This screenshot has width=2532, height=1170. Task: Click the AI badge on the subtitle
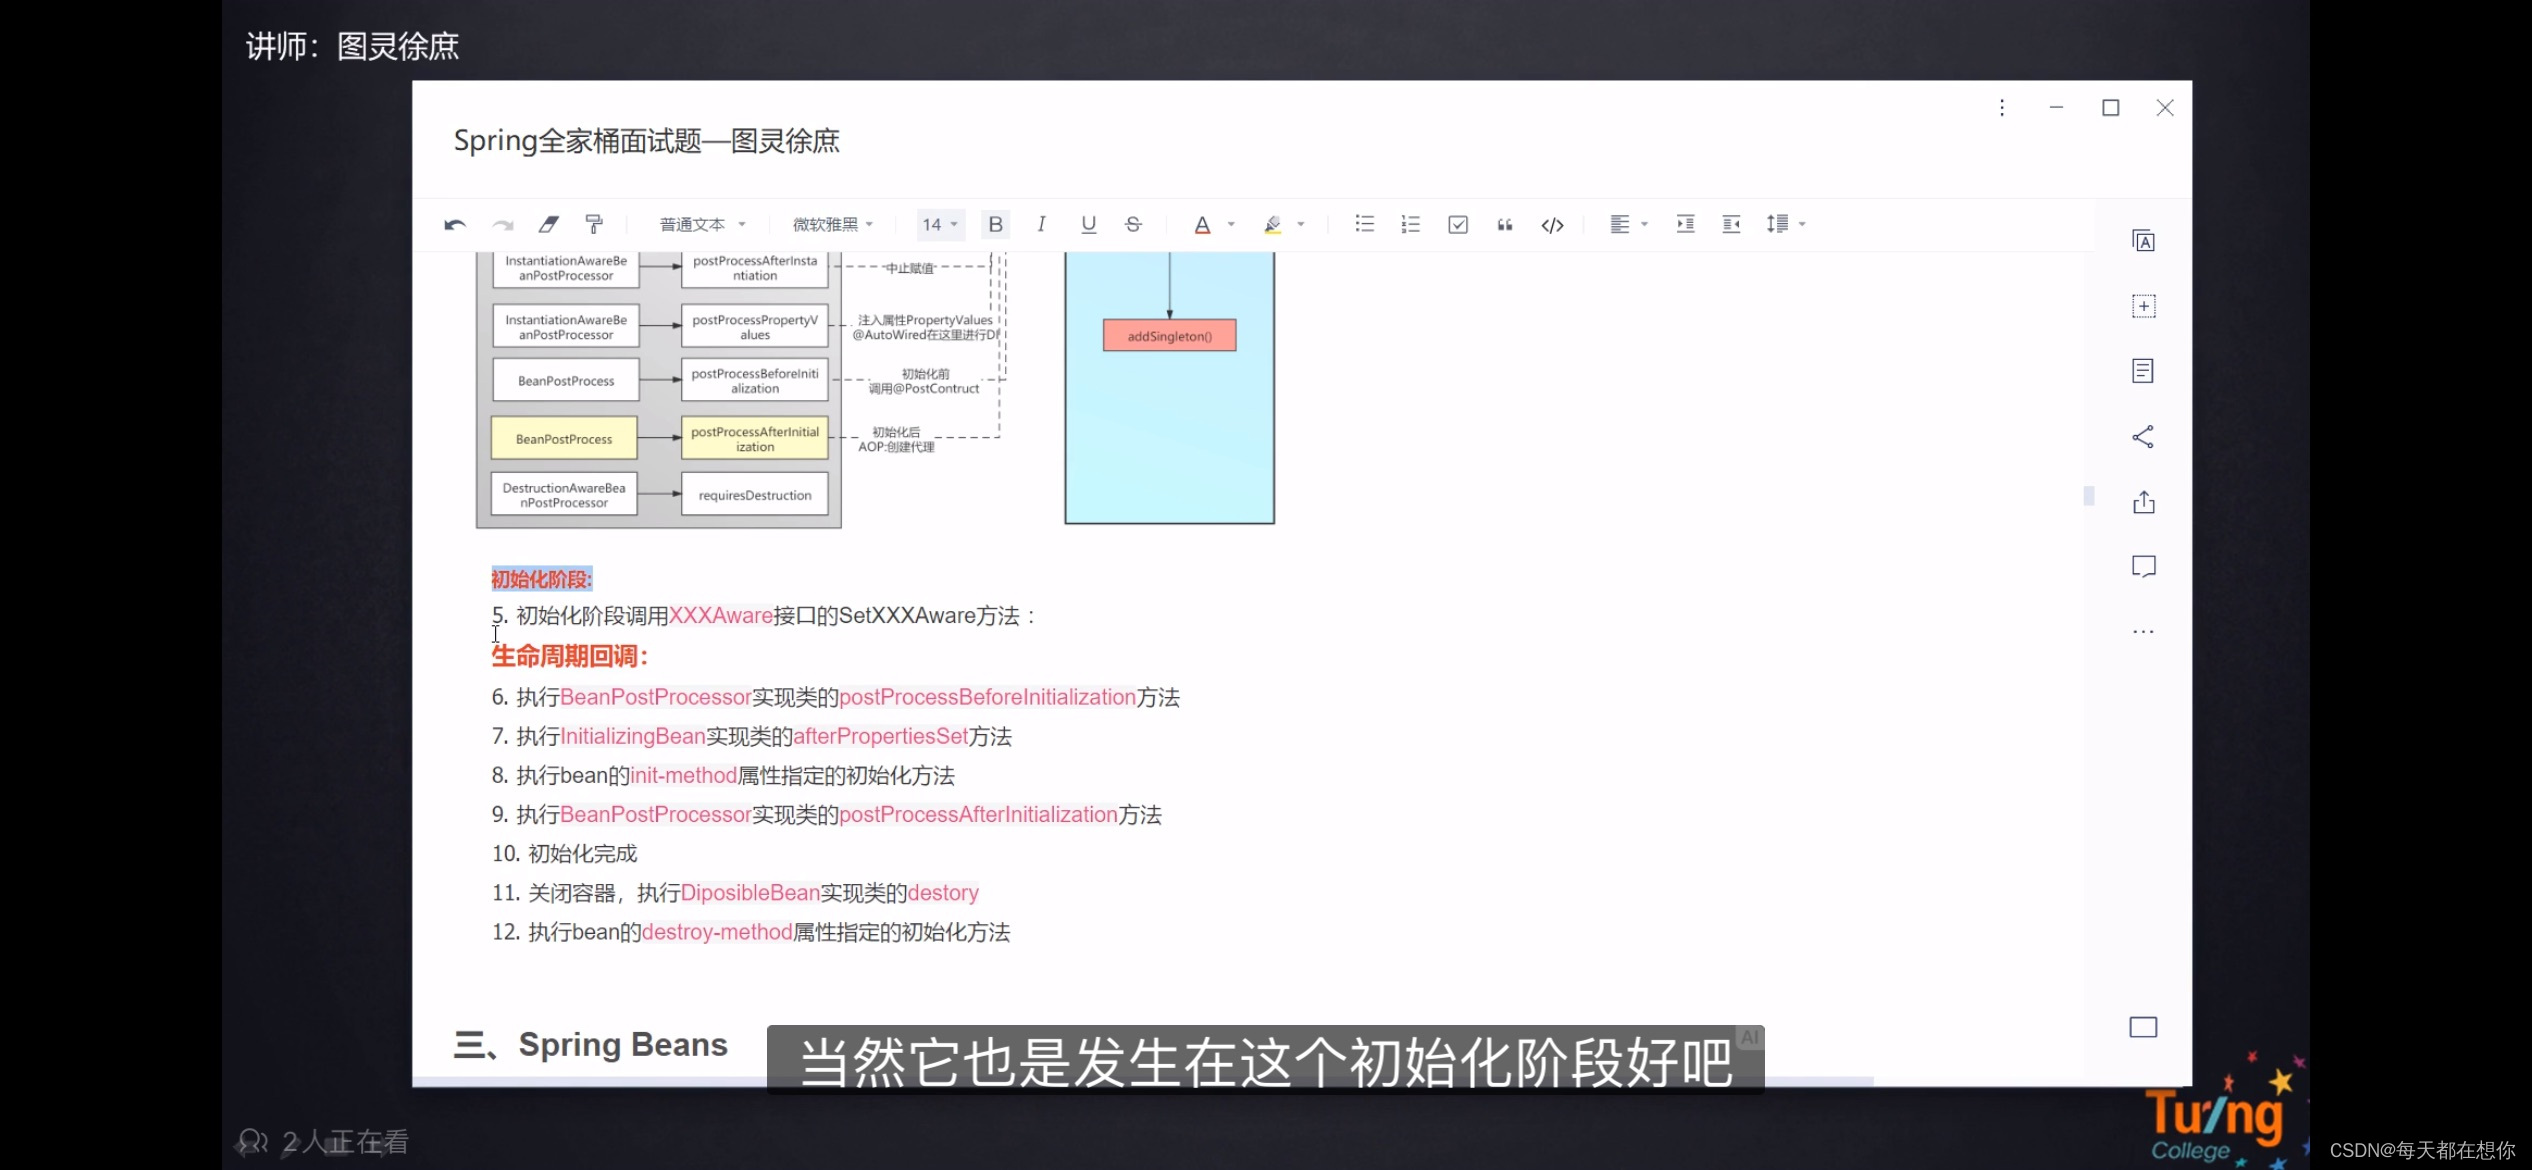tap(1749, 1038)
